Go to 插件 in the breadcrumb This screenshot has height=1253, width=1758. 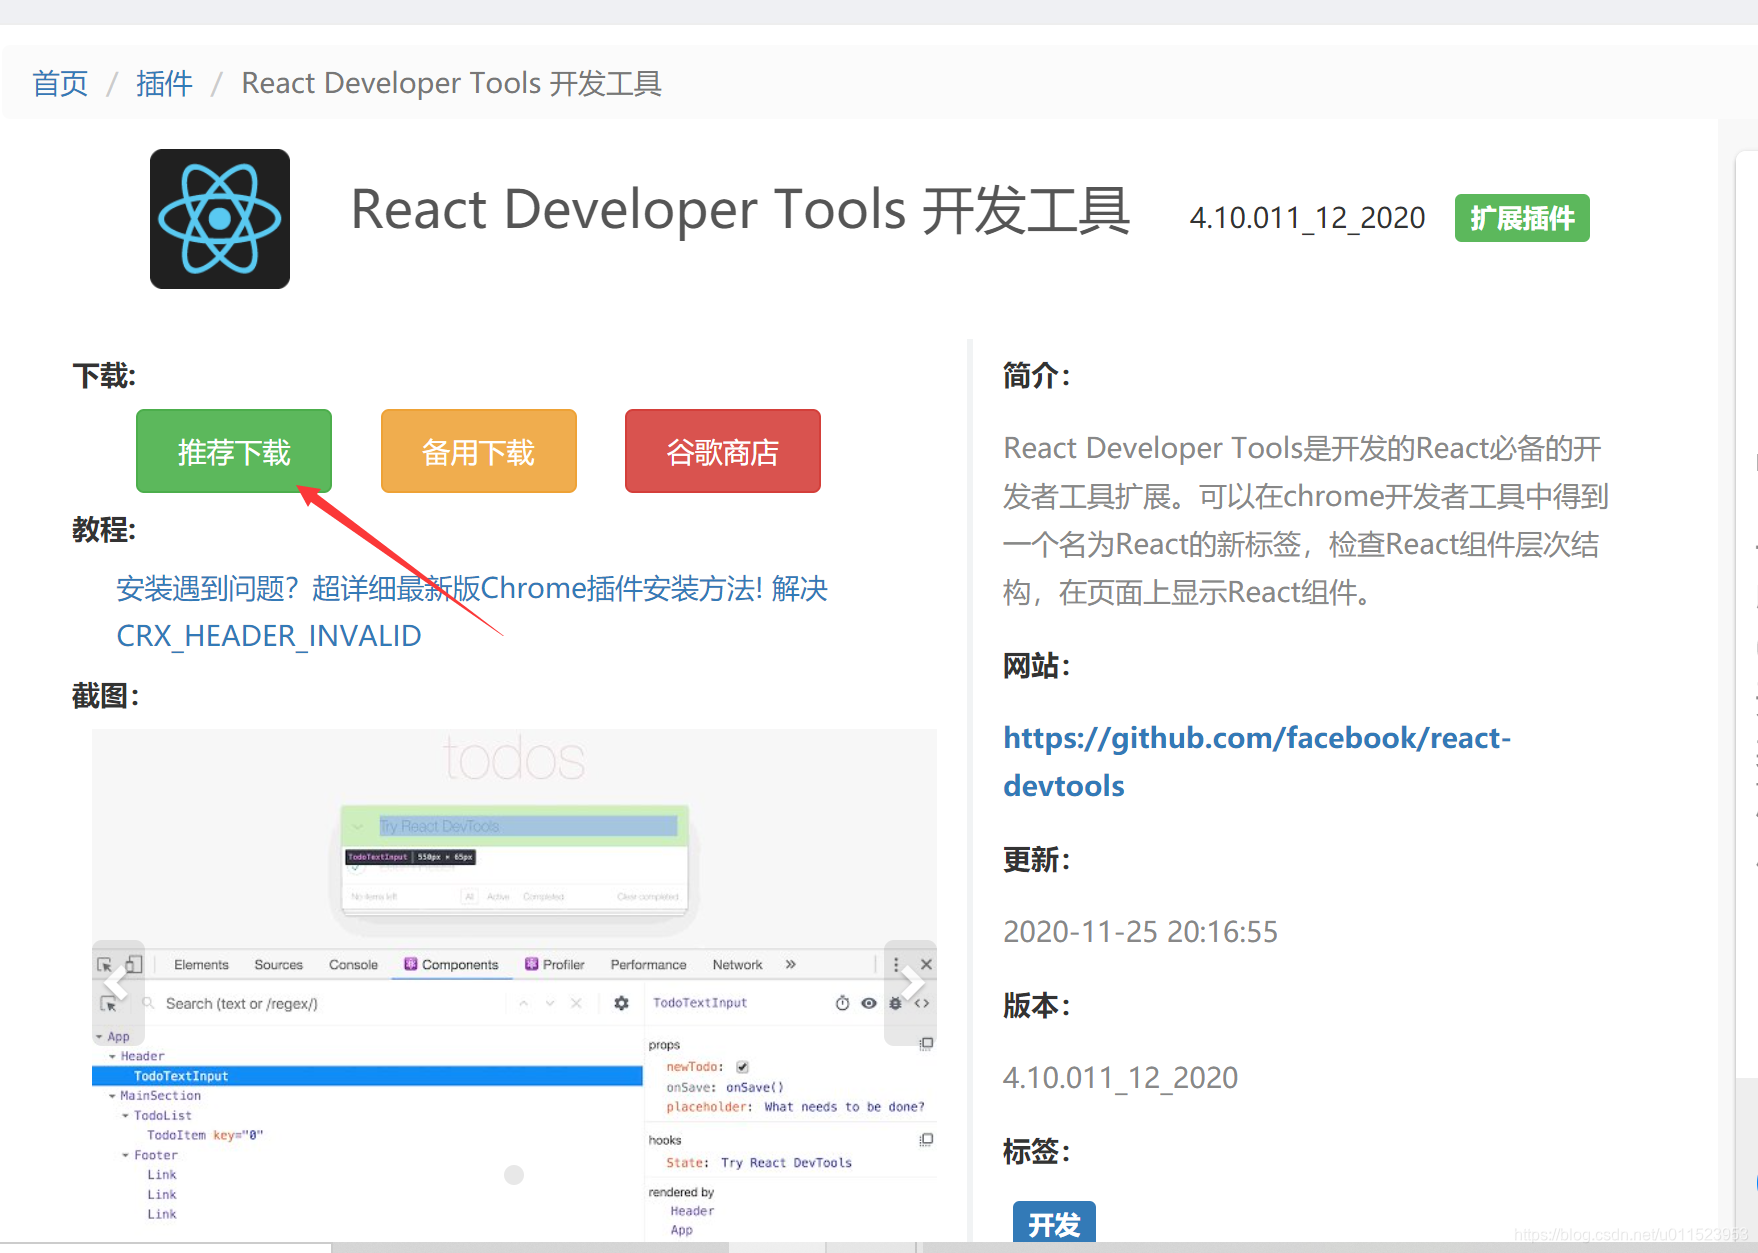tap(164, 83)
